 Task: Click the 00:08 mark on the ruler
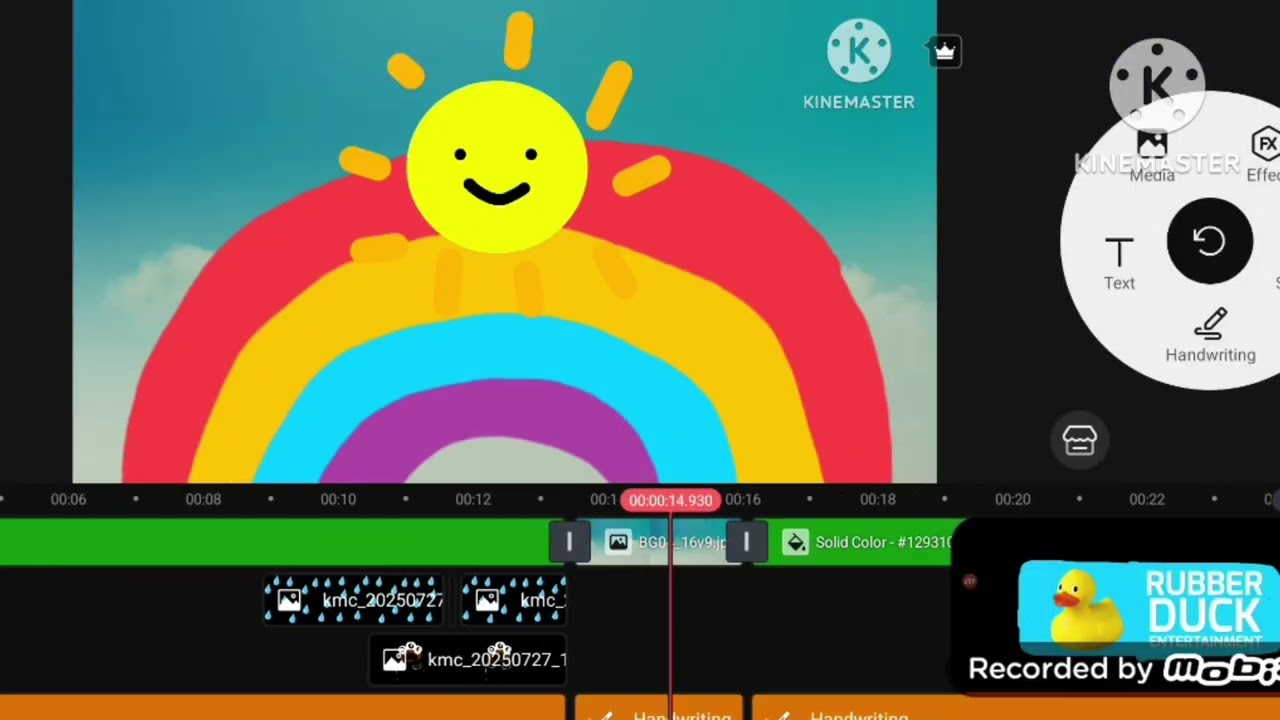[x=203, y=499]
